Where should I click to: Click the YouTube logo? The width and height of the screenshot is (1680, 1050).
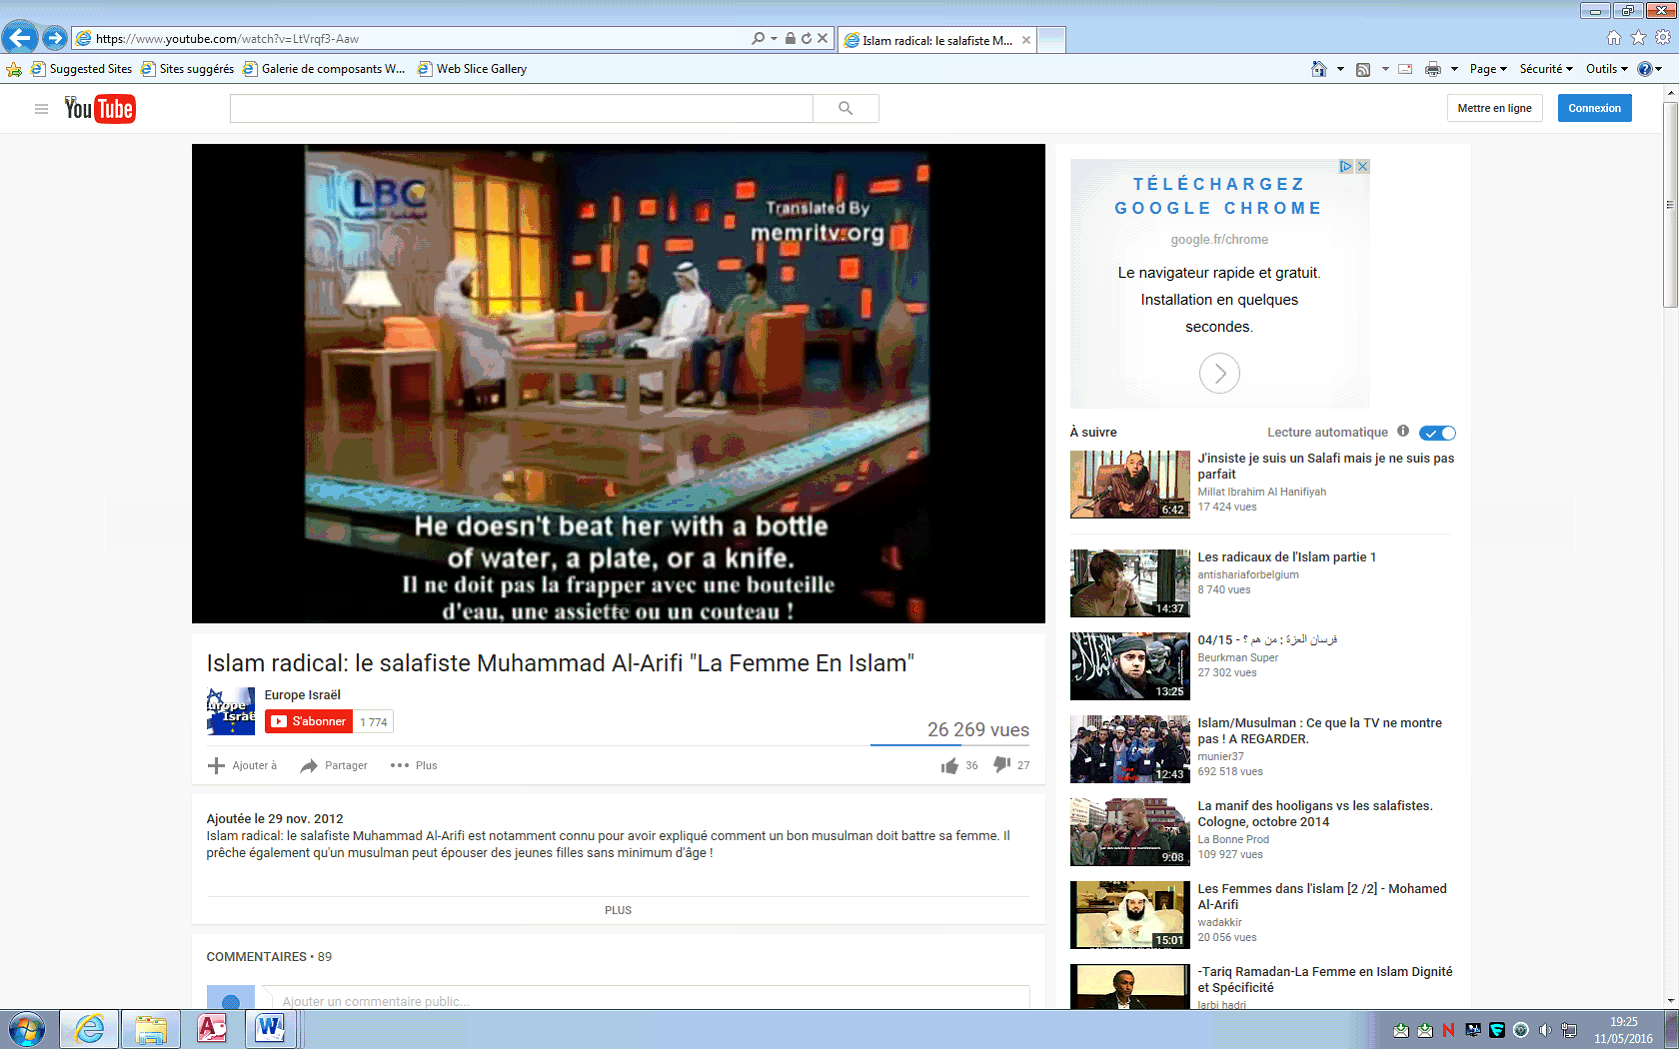click(100, 109)
